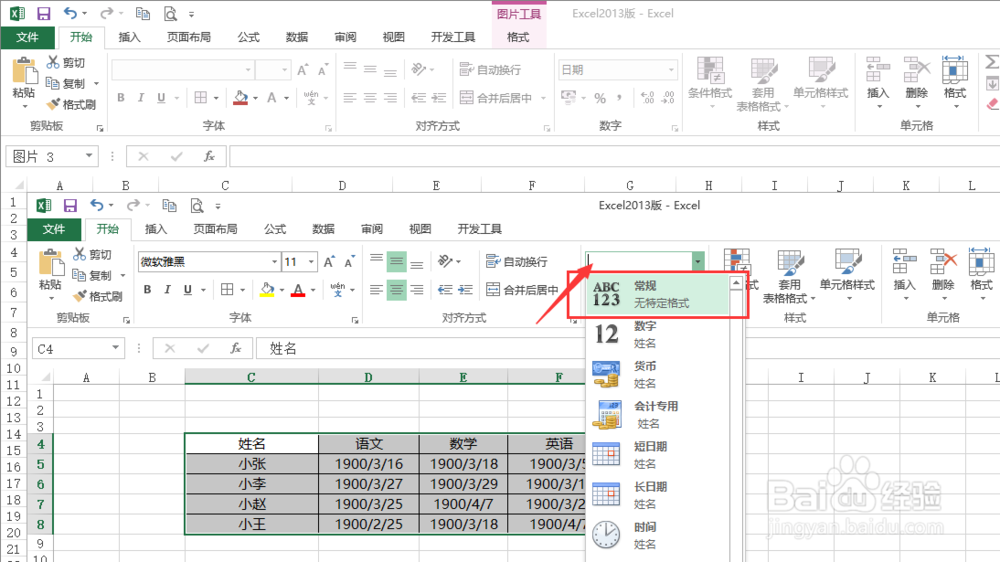Toggle 自动换行 wrap text in the main ribbon
This screenshot has height=562, width=1000.
490,70
